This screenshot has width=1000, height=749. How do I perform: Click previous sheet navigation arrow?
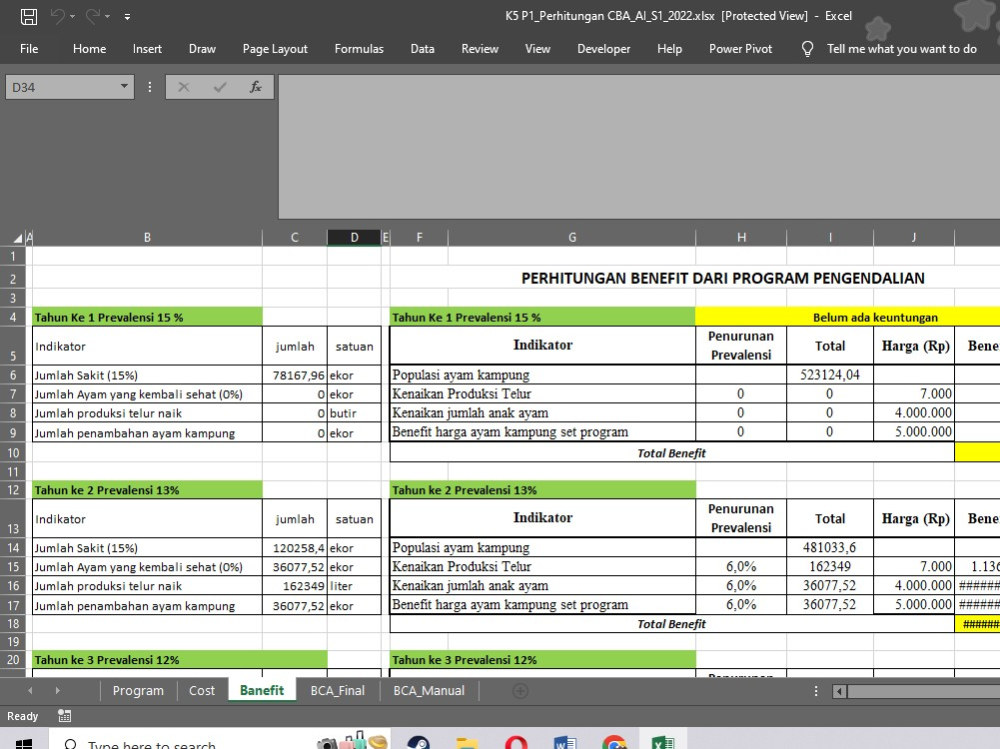30,690
